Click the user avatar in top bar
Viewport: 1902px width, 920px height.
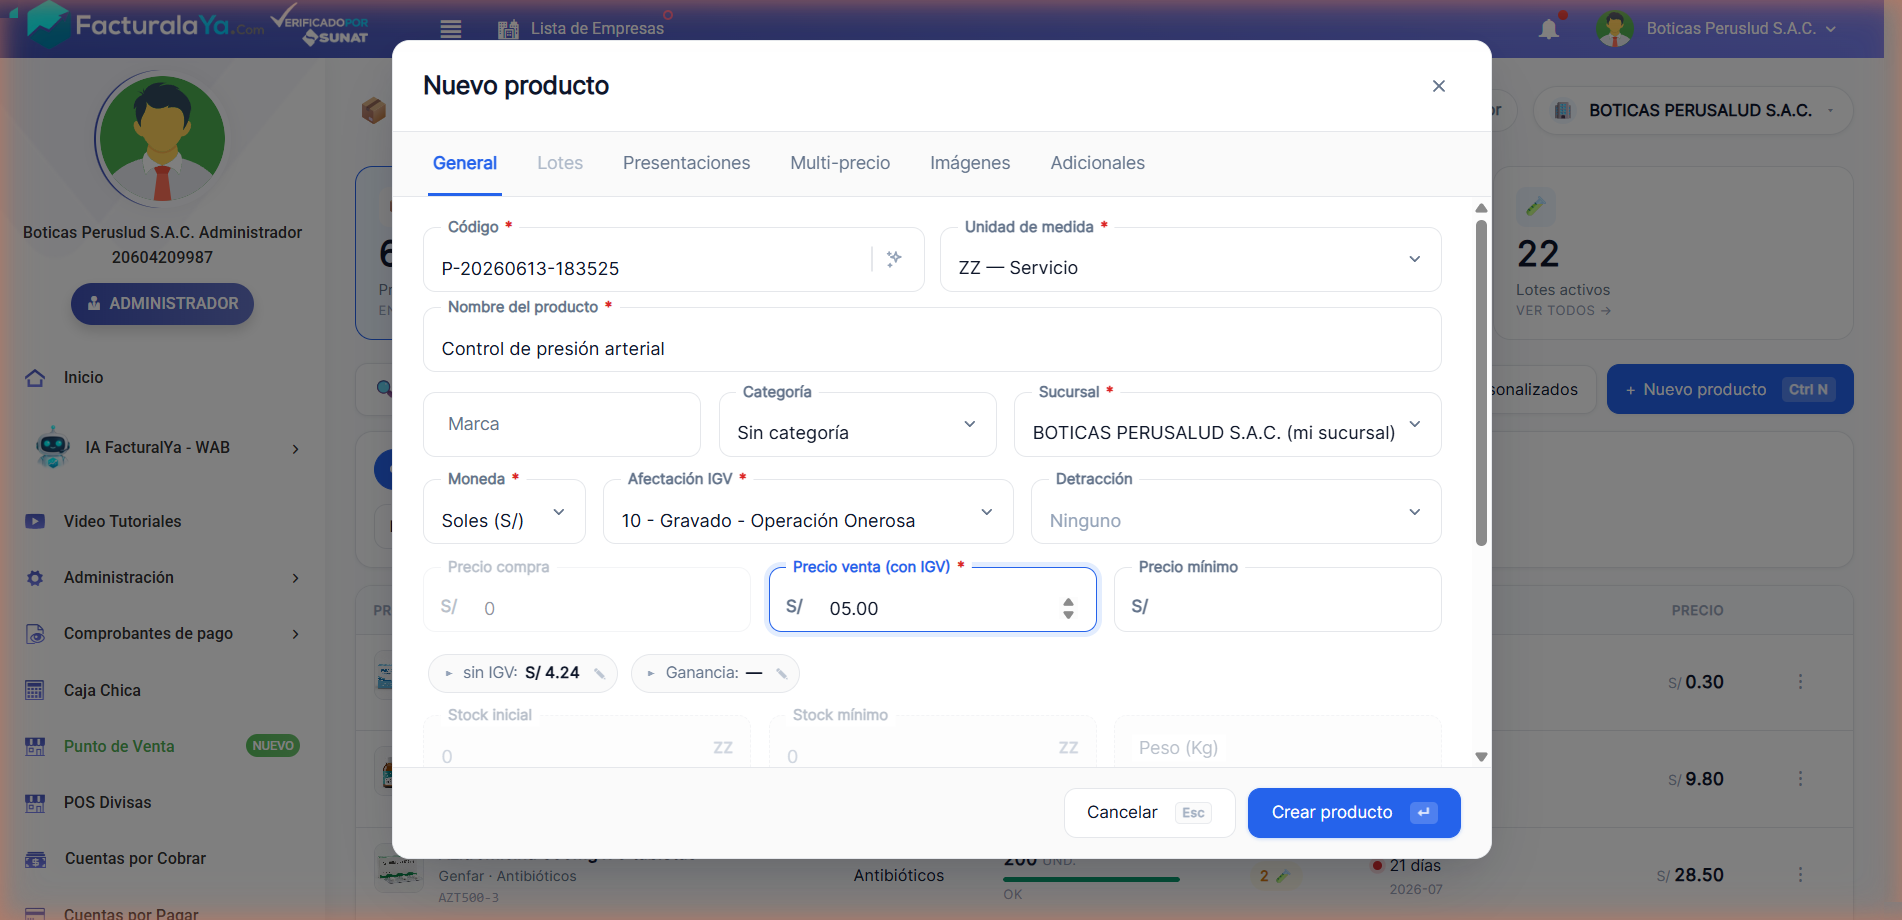pyautogui.click(x=1615, y=28)
